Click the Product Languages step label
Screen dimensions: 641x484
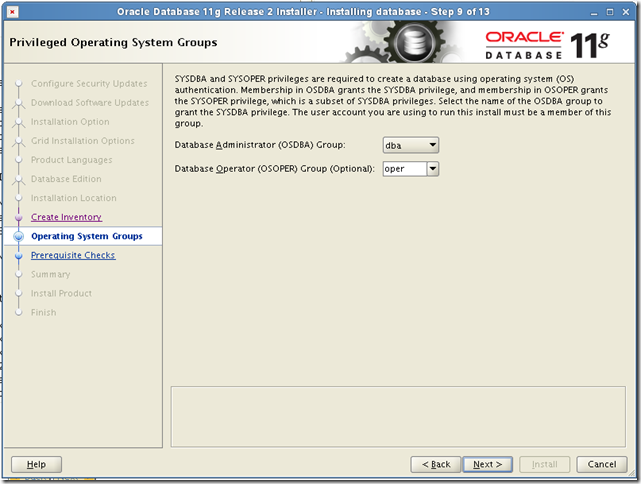[x=72, y=160]
